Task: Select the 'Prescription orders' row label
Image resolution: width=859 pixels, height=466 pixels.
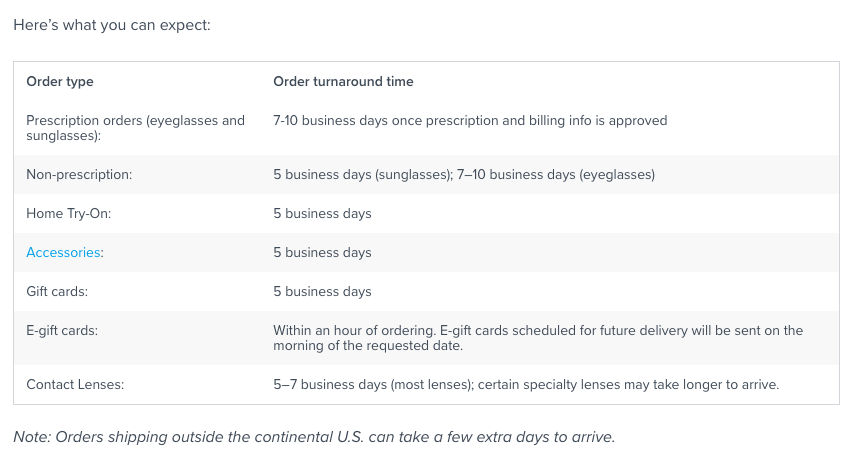Action: click(135, 128)
